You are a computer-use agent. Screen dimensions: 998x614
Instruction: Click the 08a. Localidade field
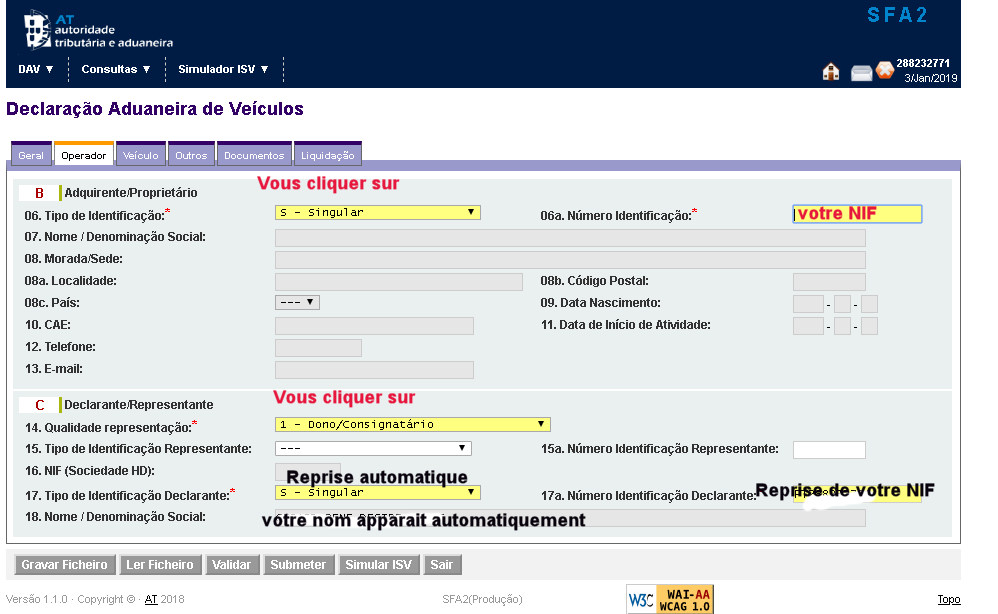398,282
